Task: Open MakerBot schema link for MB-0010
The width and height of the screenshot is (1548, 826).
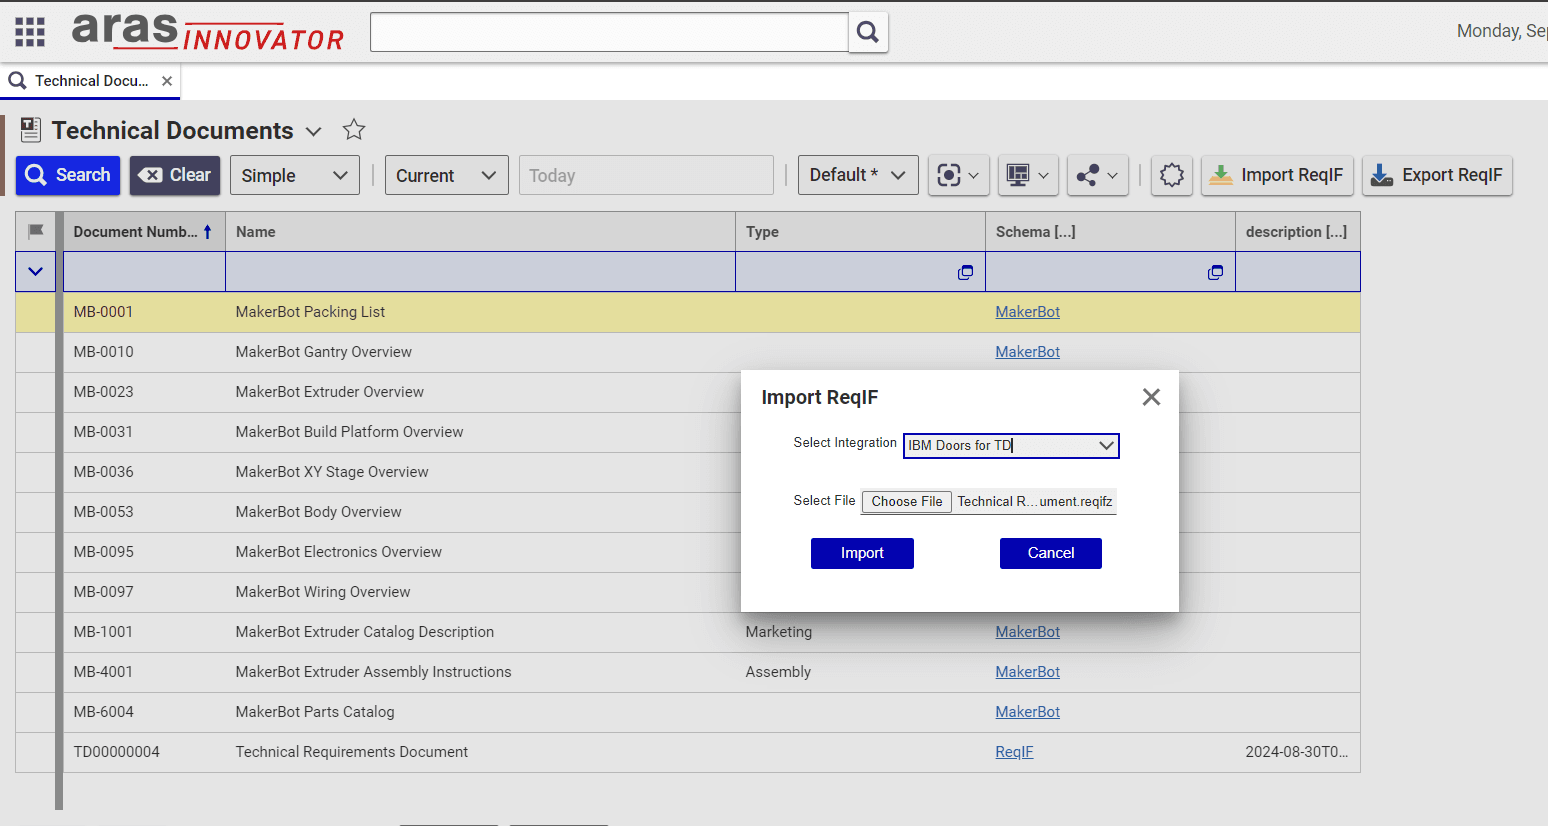Action: pos(1027,352)
